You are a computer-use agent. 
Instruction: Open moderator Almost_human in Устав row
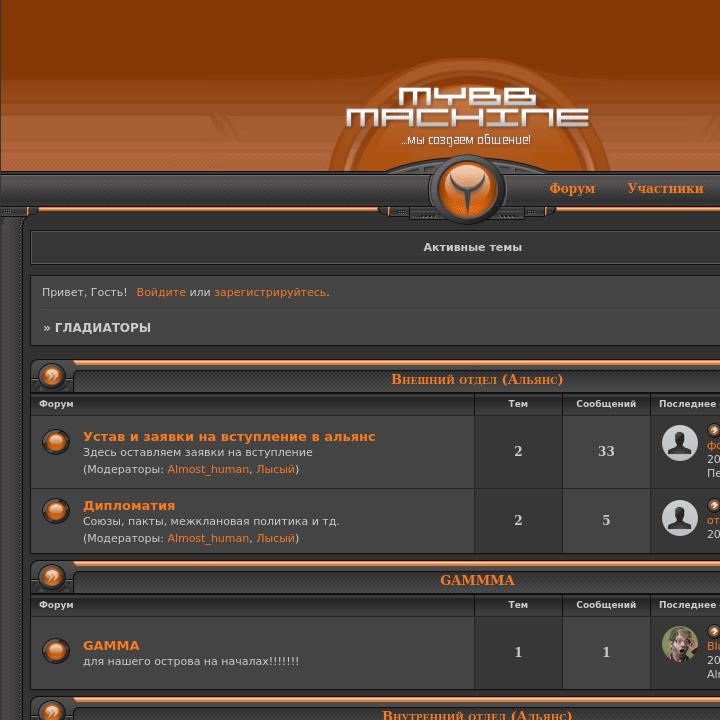(x=208, y=469)
